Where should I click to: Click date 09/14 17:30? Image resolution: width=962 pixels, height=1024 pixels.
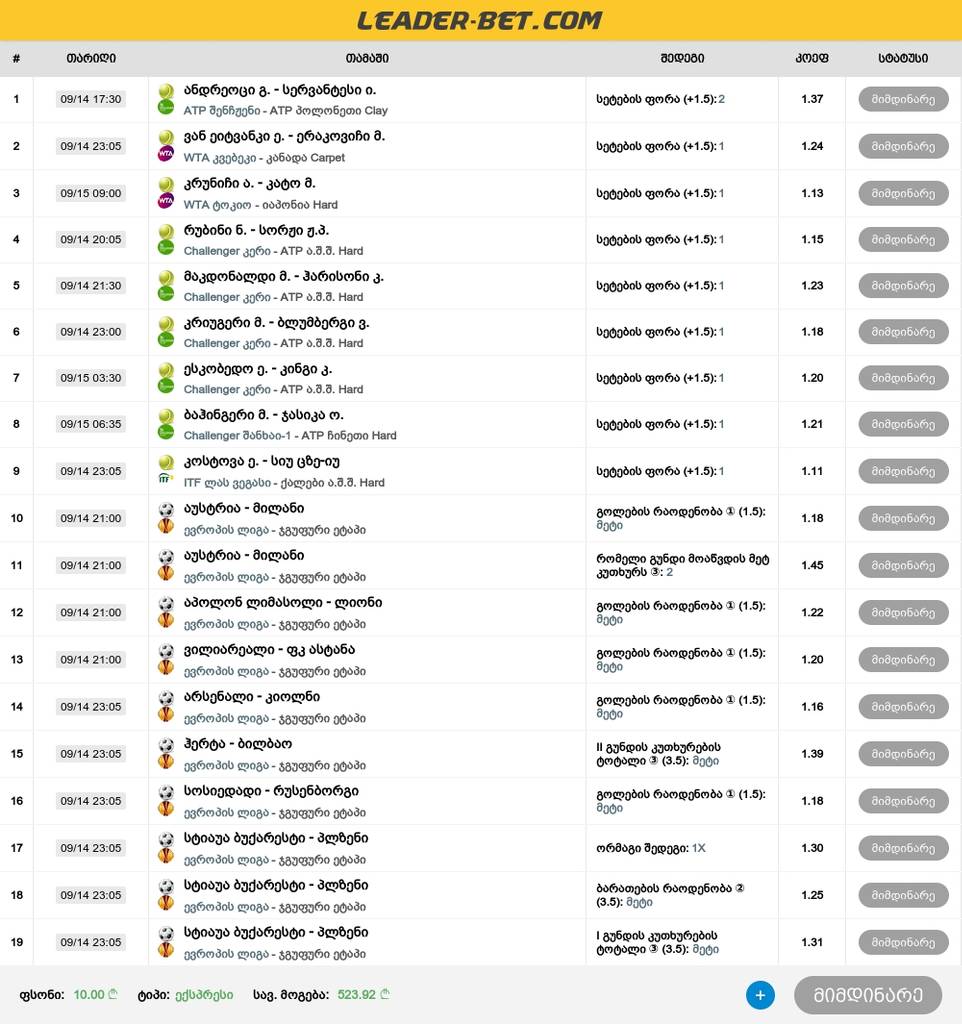91,99
